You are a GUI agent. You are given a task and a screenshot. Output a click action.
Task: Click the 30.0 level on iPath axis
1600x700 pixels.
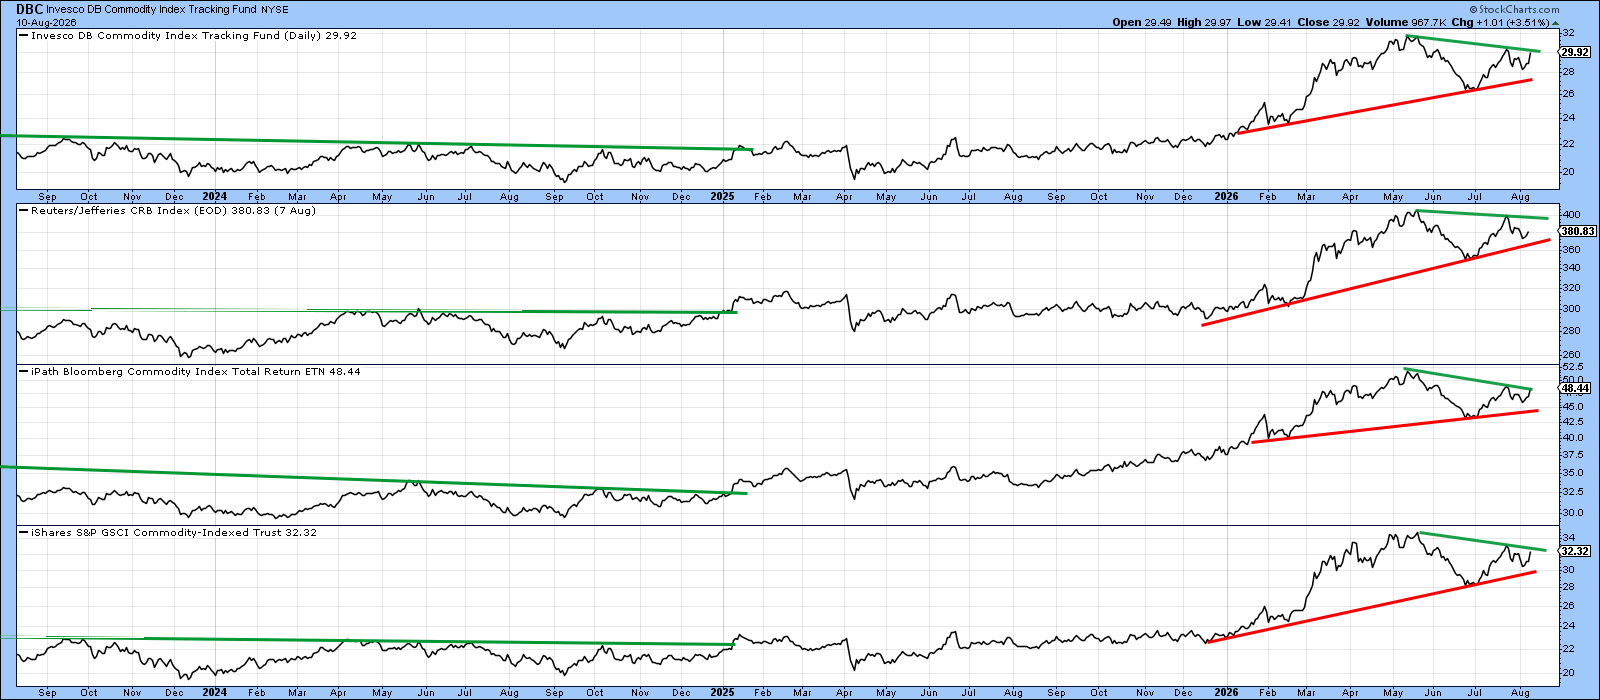(1572, 513)
